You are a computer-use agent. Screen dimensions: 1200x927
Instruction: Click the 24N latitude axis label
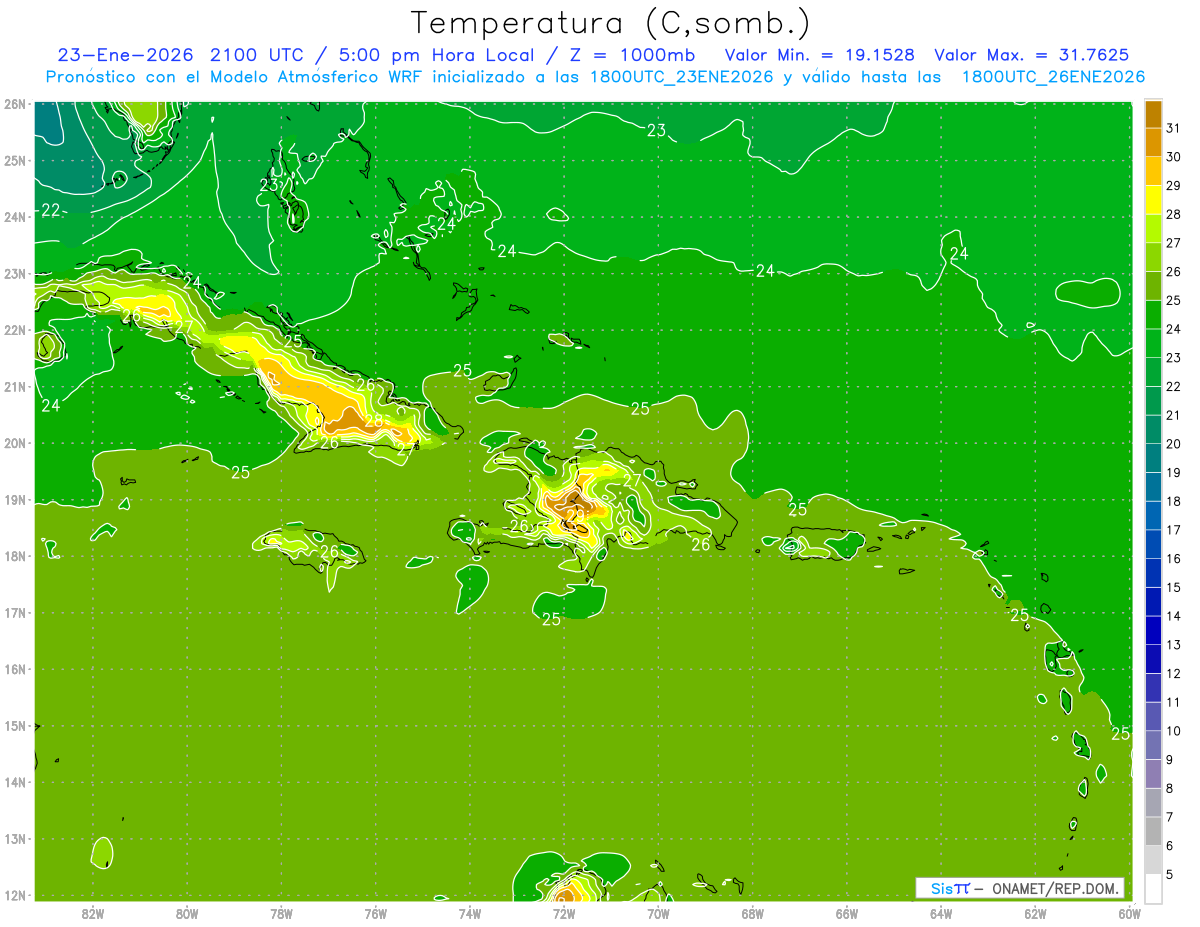point(15,217)
